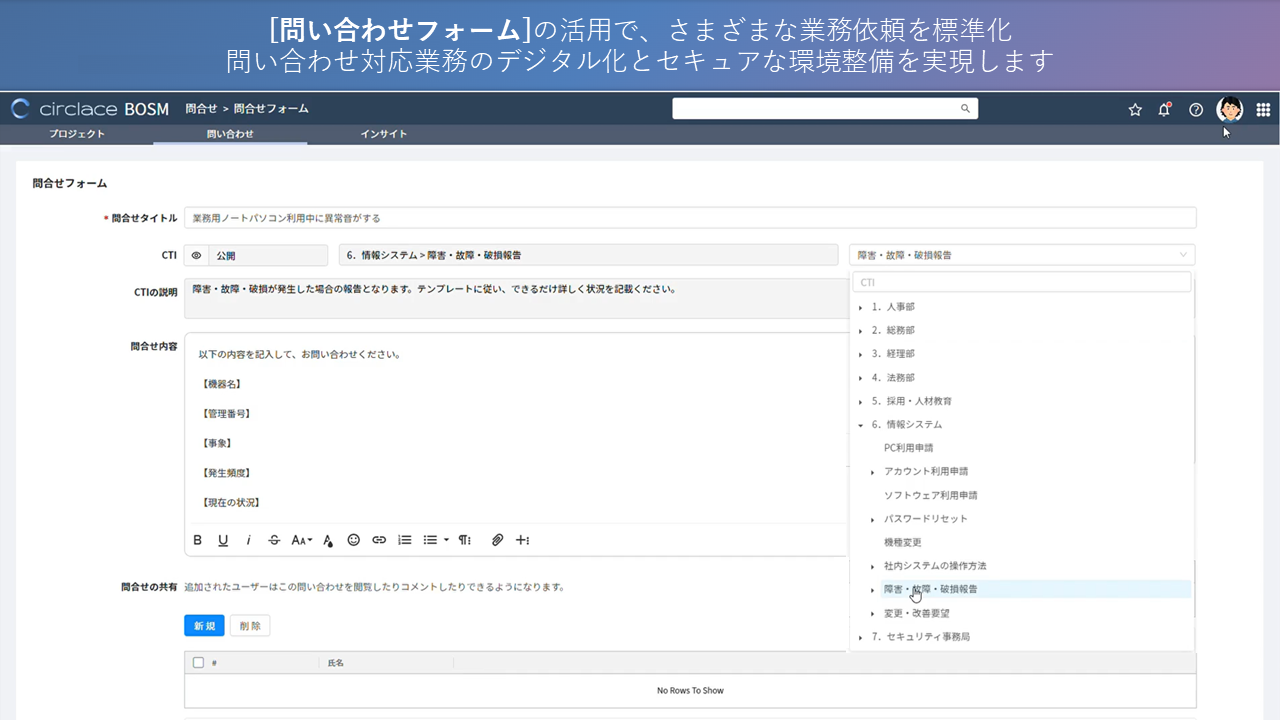
Task: Insert an emoji via smiley icon
Action: [353, 540]
